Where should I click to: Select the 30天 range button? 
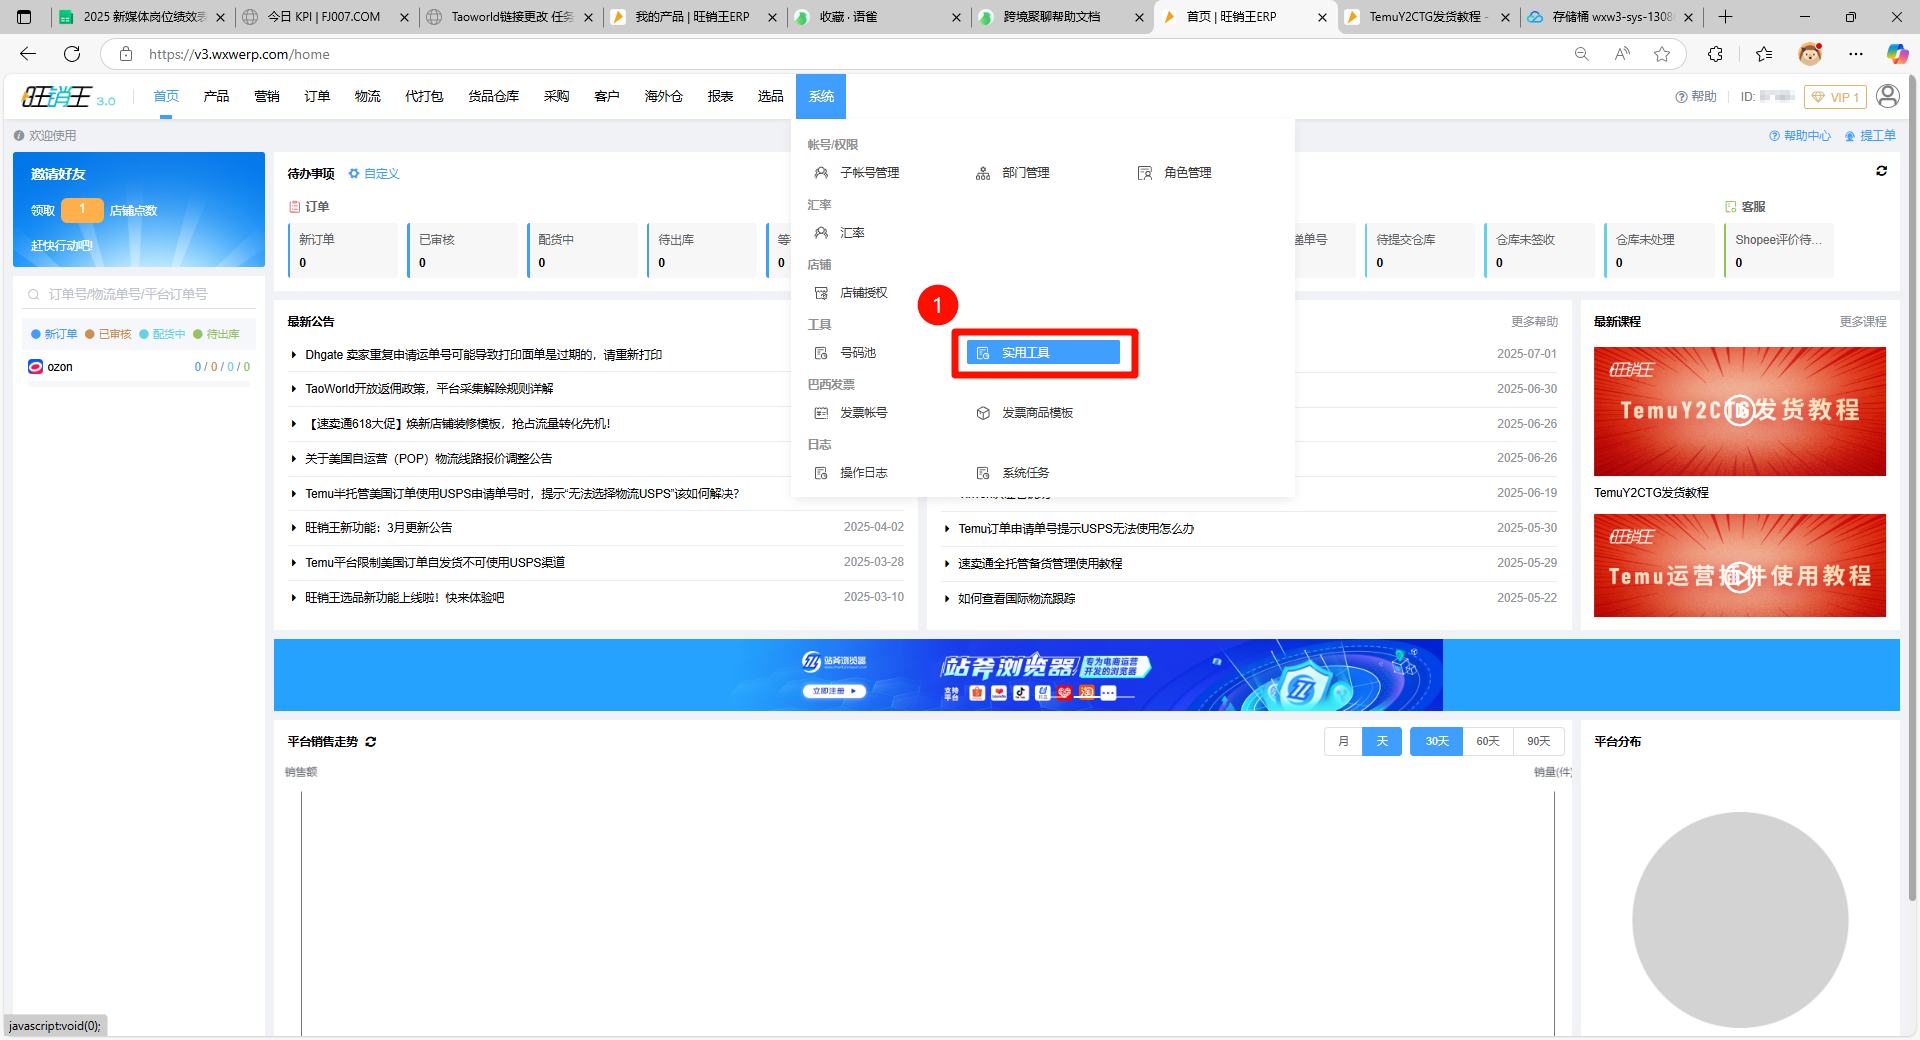[1437, 741]
